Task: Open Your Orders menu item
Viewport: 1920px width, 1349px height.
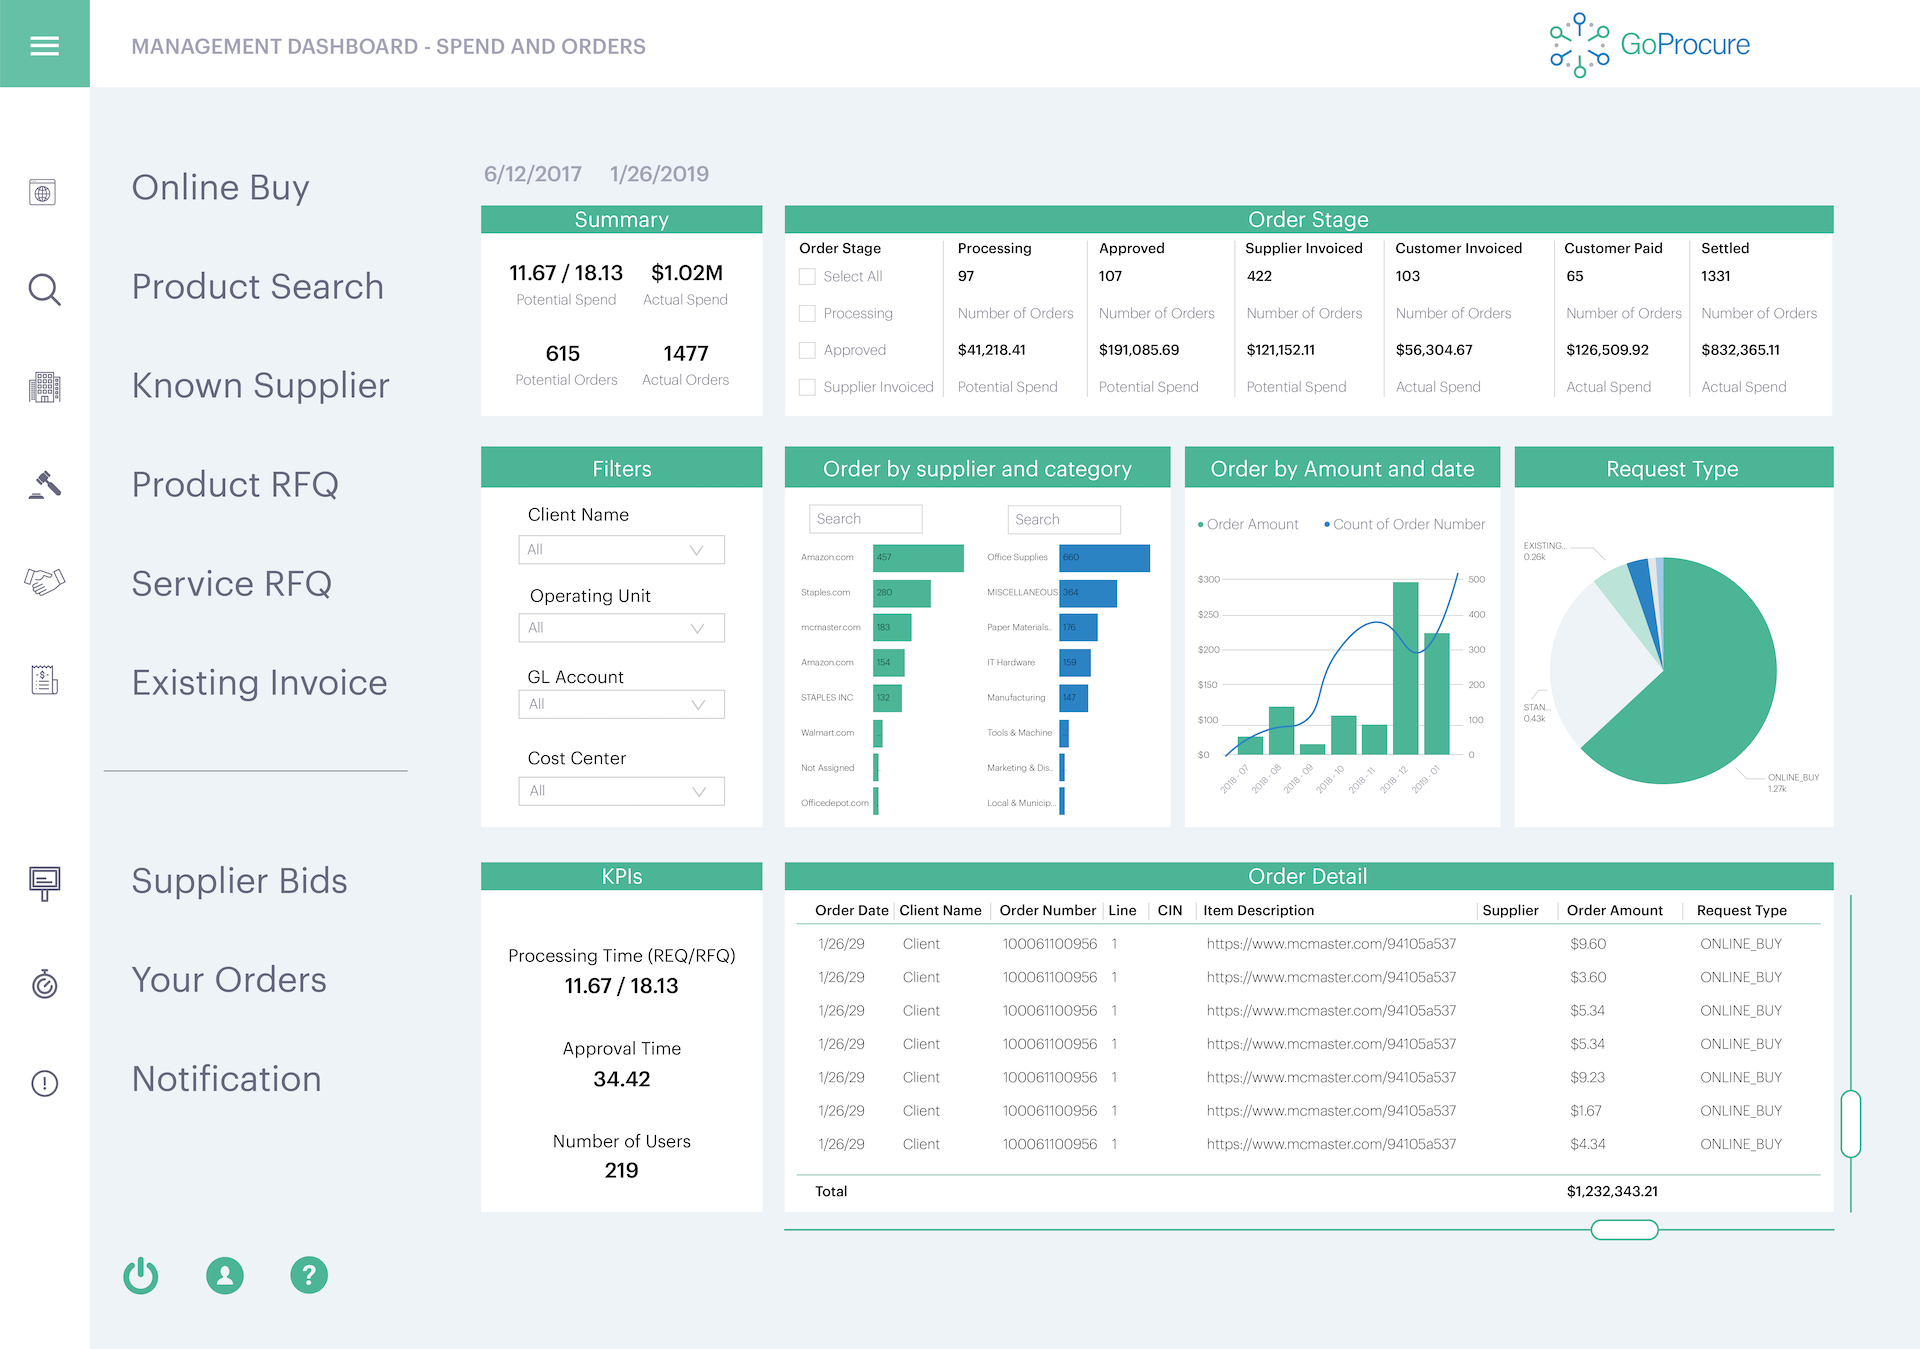Action: [x=229, y=980]
